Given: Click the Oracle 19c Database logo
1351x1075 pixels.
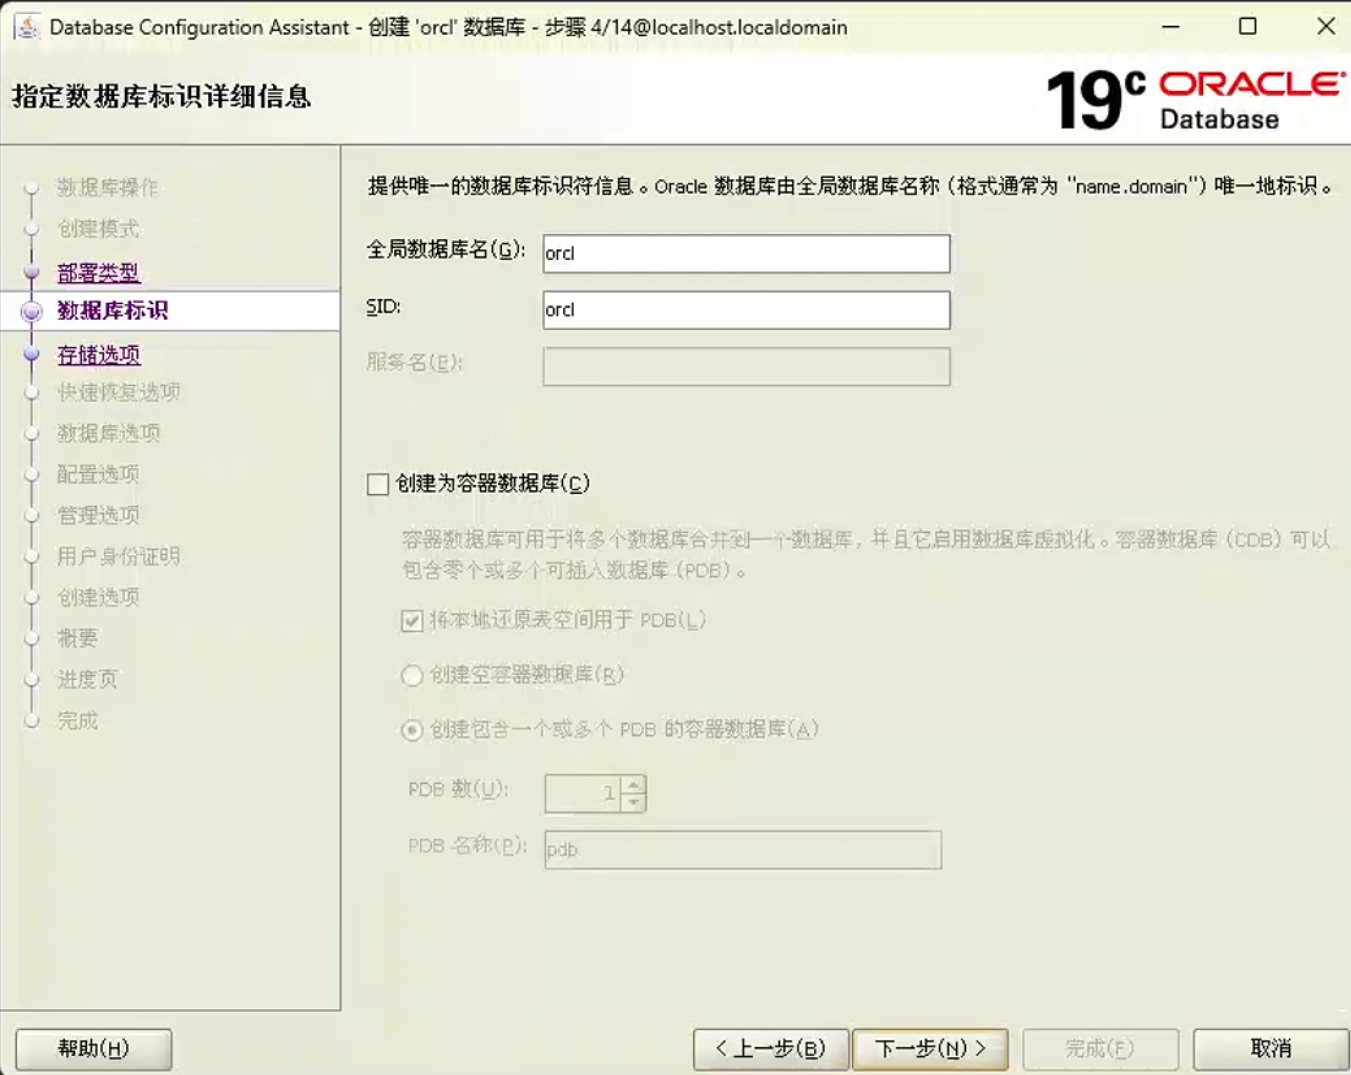Looking at the screenshot, I should tap(1195, 100).
